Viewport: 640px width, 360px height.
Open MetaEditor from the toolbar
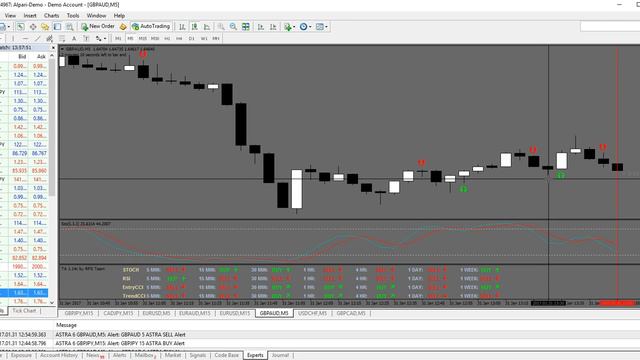123,27
